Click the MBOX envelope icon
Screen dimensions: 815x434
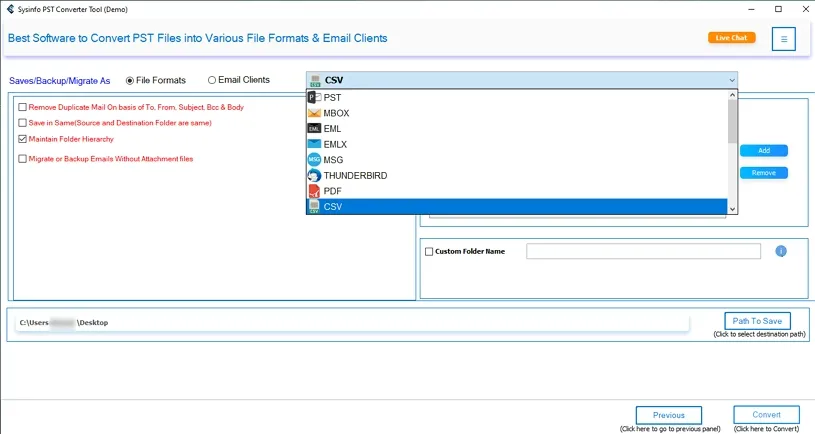pyautogui.click(x=314, y=113)
